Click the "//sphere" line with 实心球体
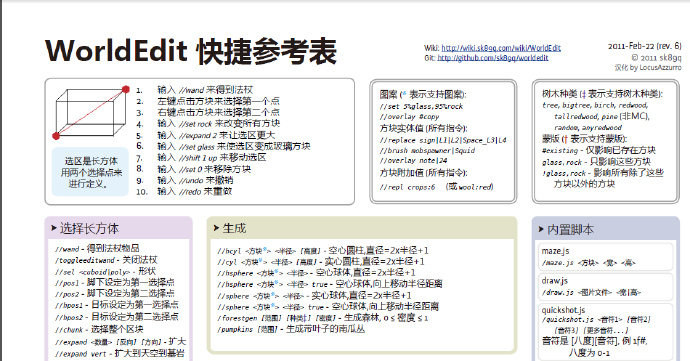This screenshot has height=361, width=690. (315, 295)
